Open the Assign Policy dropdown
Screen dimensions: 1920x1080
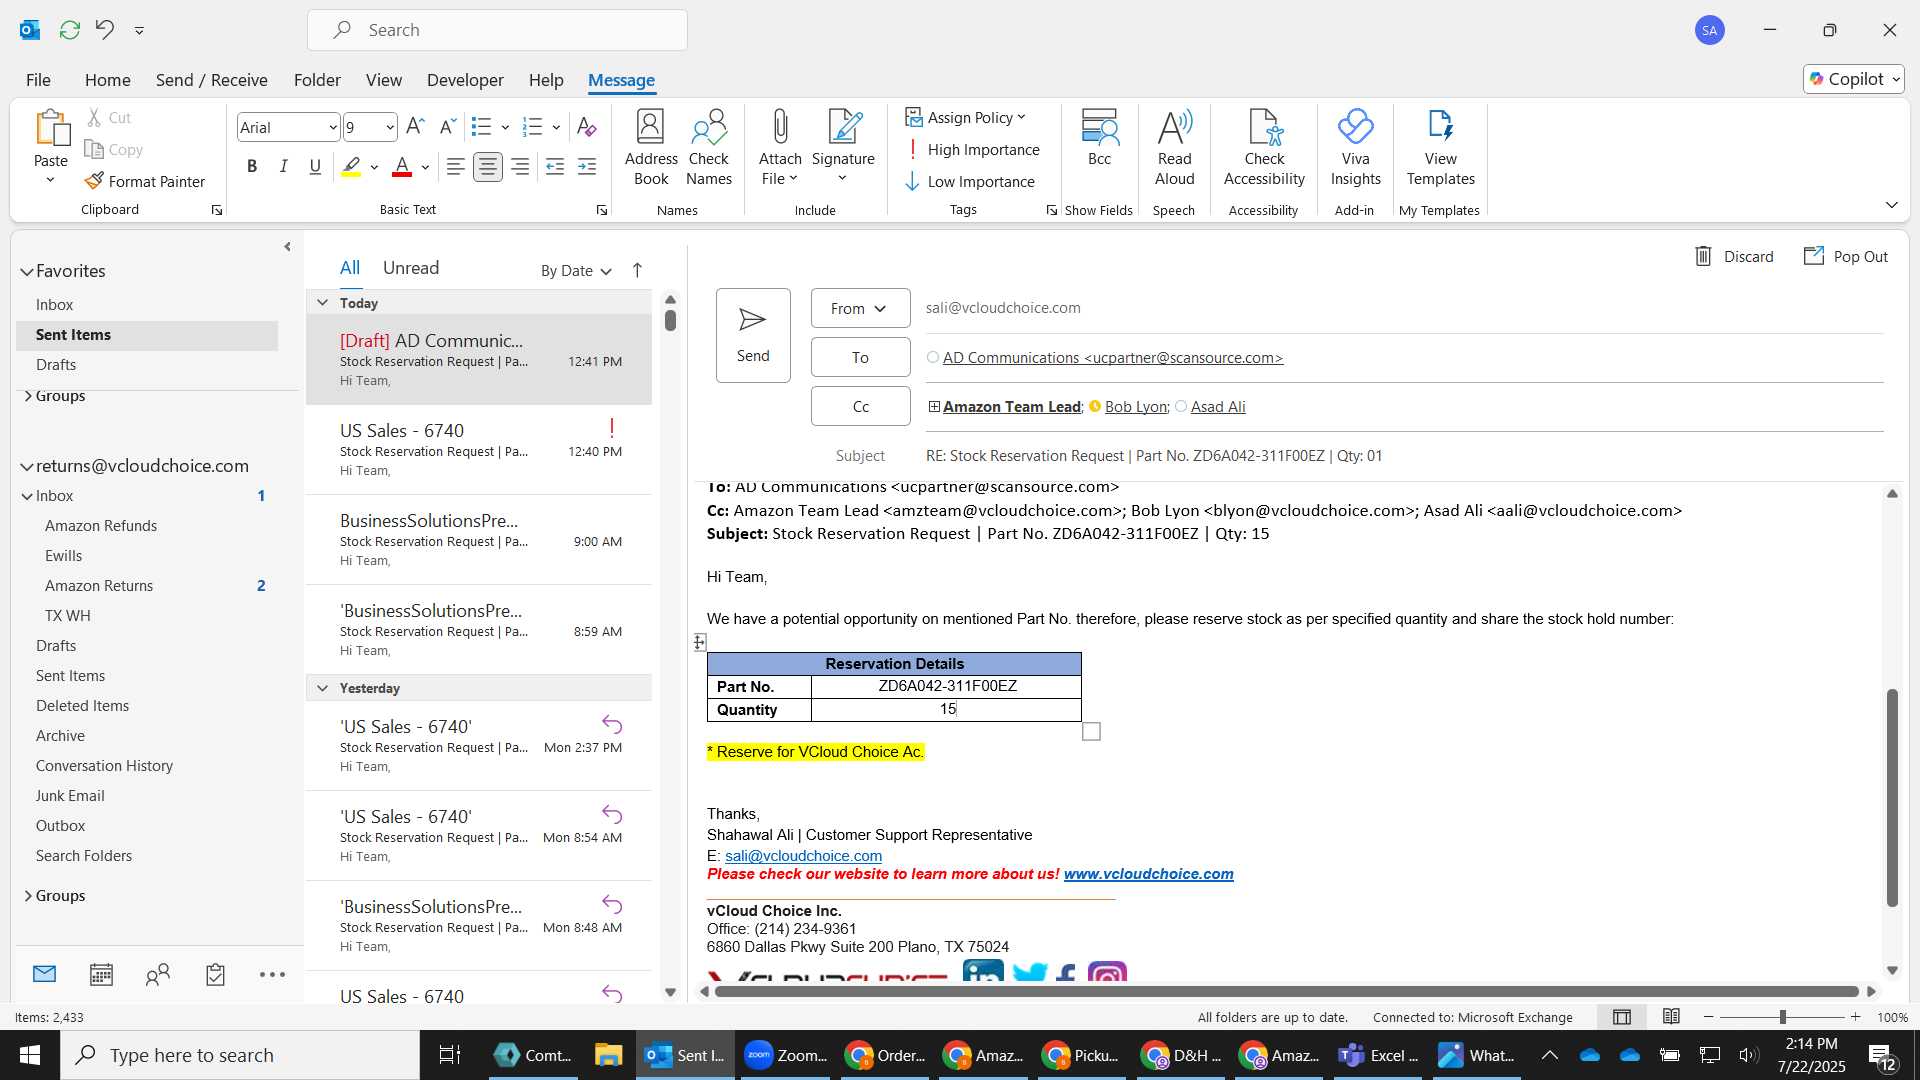965,117
